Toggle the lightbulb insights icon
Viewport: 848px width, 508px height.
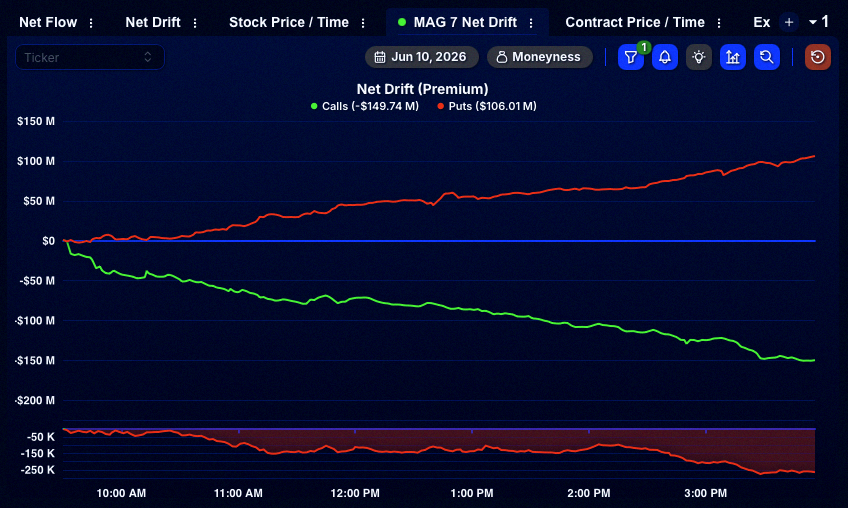click(699, 57)
